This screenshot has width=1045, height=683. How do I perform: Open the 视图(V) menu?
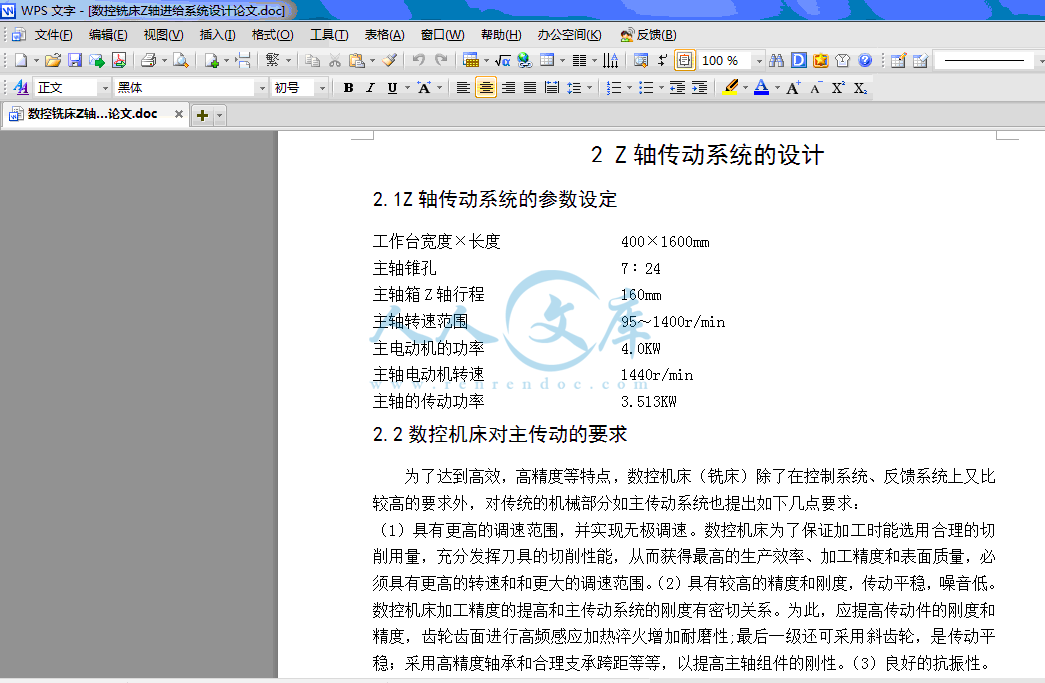(163, 35)
